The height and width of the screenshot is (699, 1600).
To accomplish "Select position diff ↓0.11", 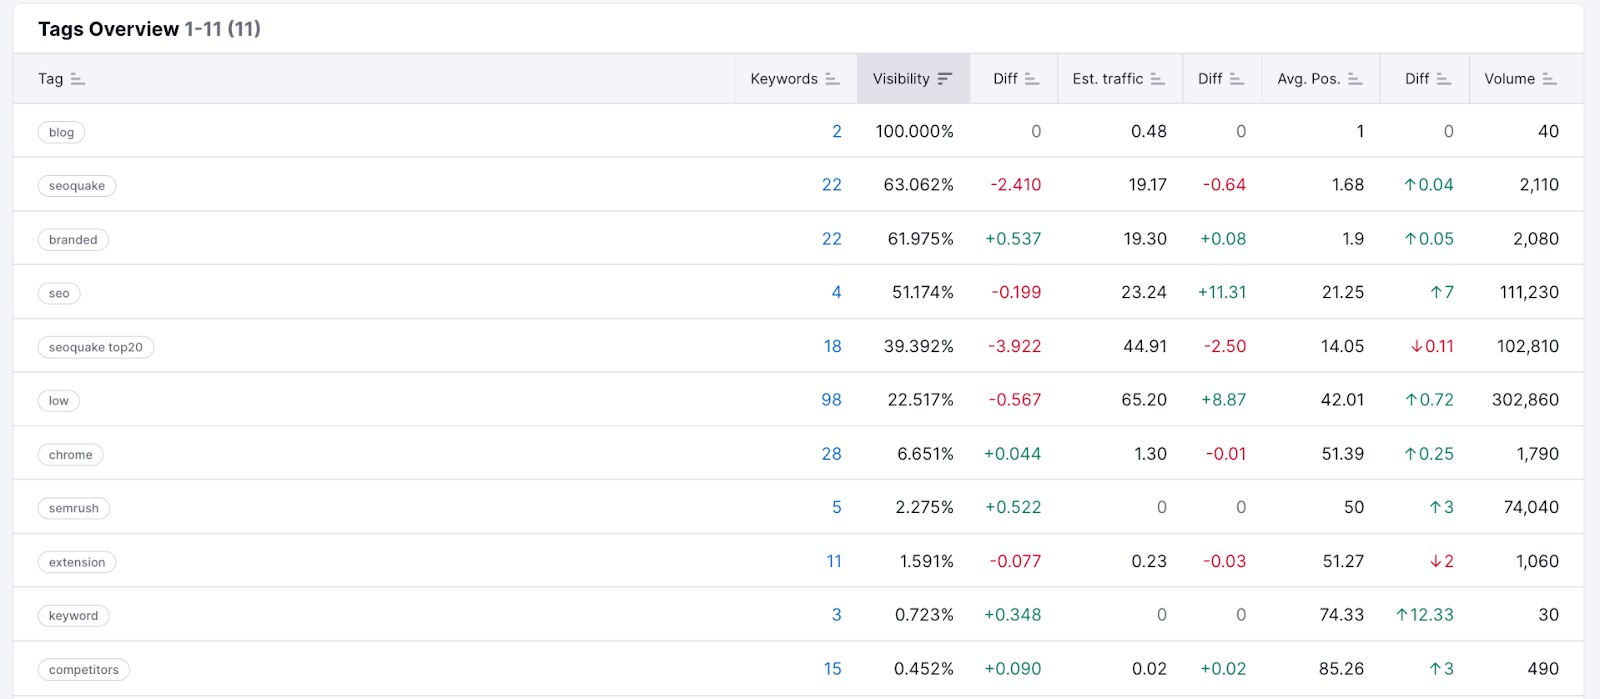I will point(1432,346).
